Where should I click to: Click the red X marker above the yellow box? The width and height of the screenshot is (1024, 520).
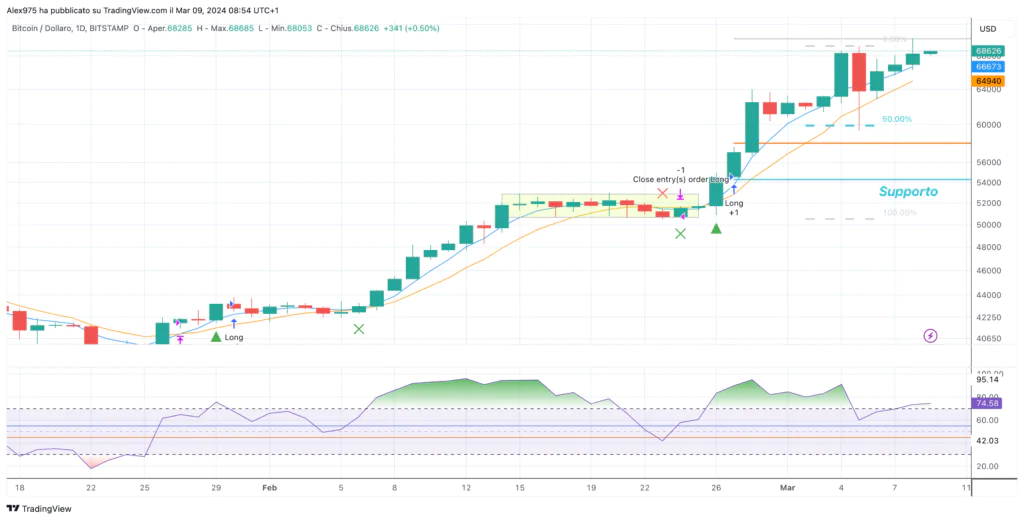[662, 193]
